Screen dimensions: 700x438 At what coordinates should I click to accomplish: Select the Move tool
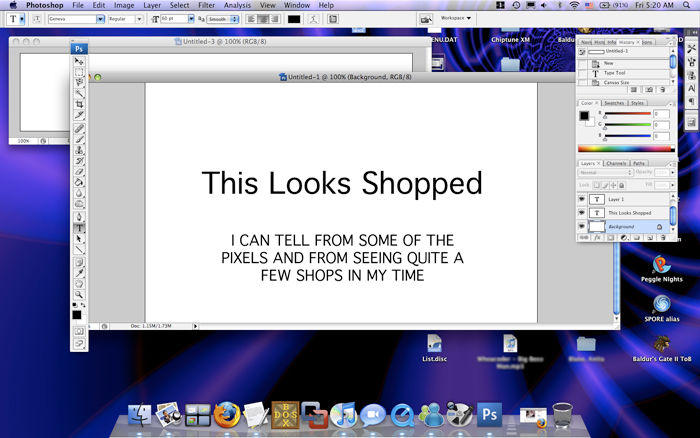pyautogui.click(x=79, y=61)
